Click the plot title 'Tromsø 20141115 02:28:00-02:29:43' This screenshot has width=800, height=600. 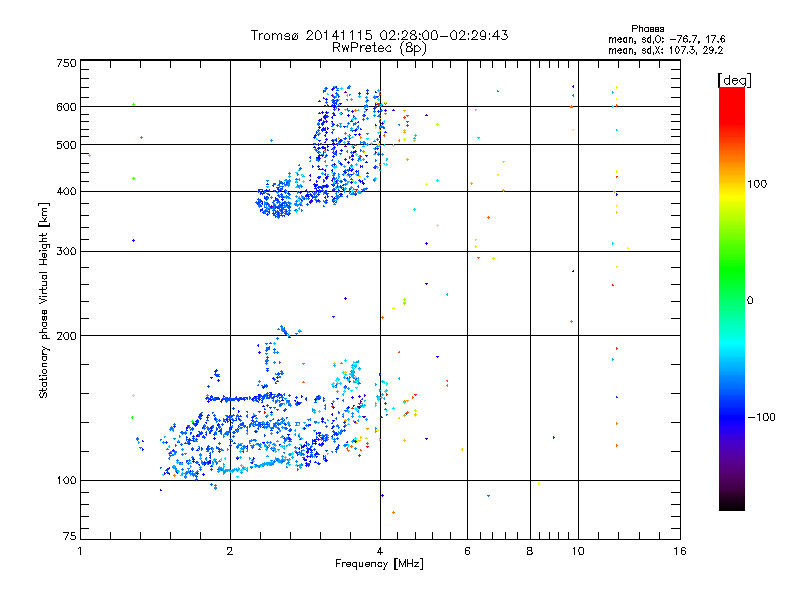[379, 35]
